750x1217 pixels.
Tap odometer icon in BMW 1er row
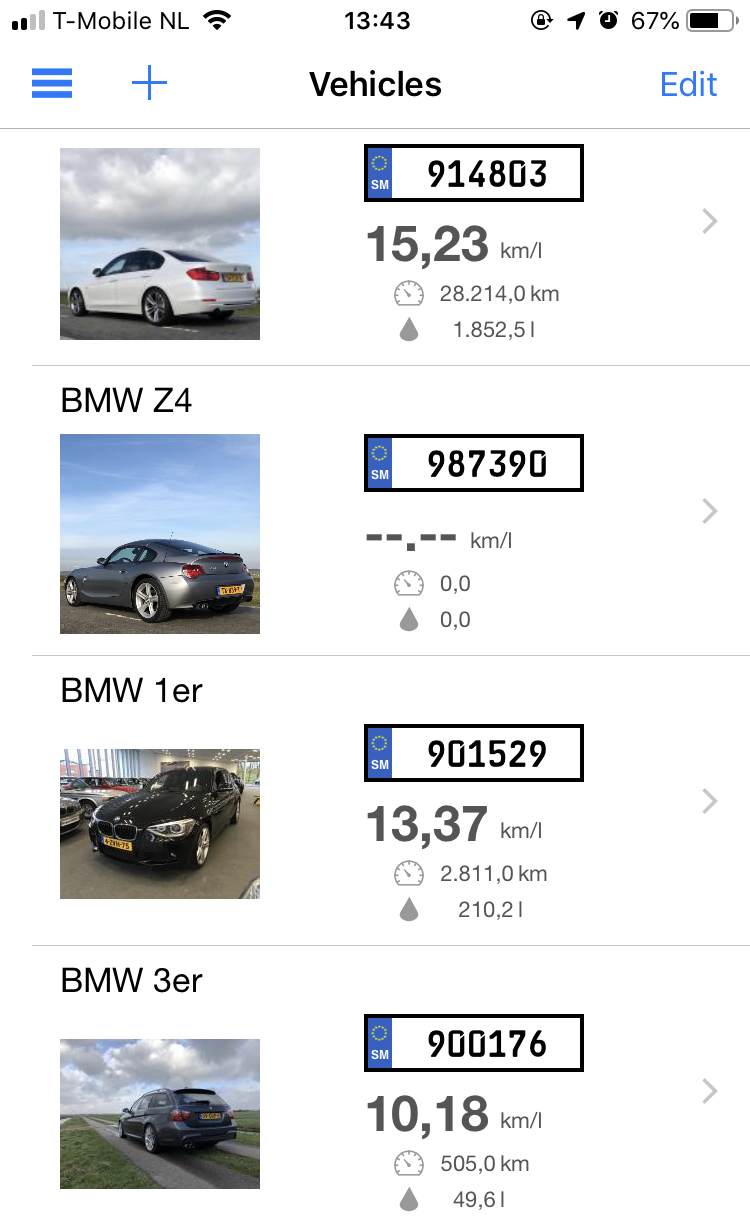click(x=408, y=874)
